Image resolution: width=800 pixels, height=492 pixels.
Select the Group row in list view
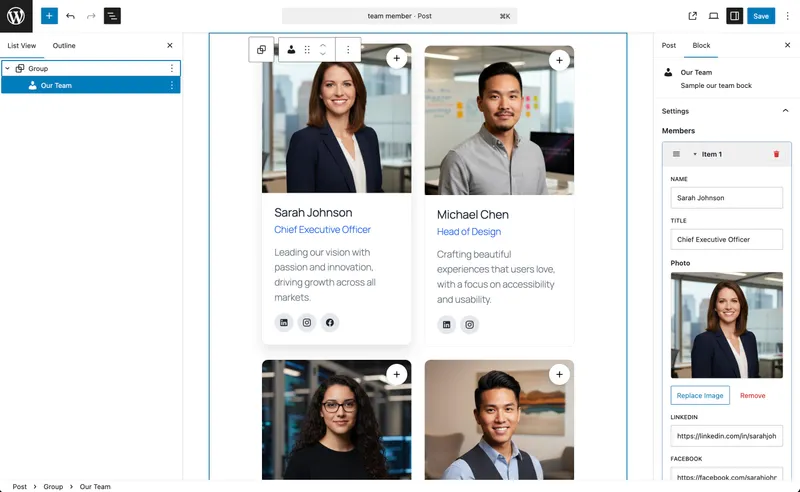(91, 68)
